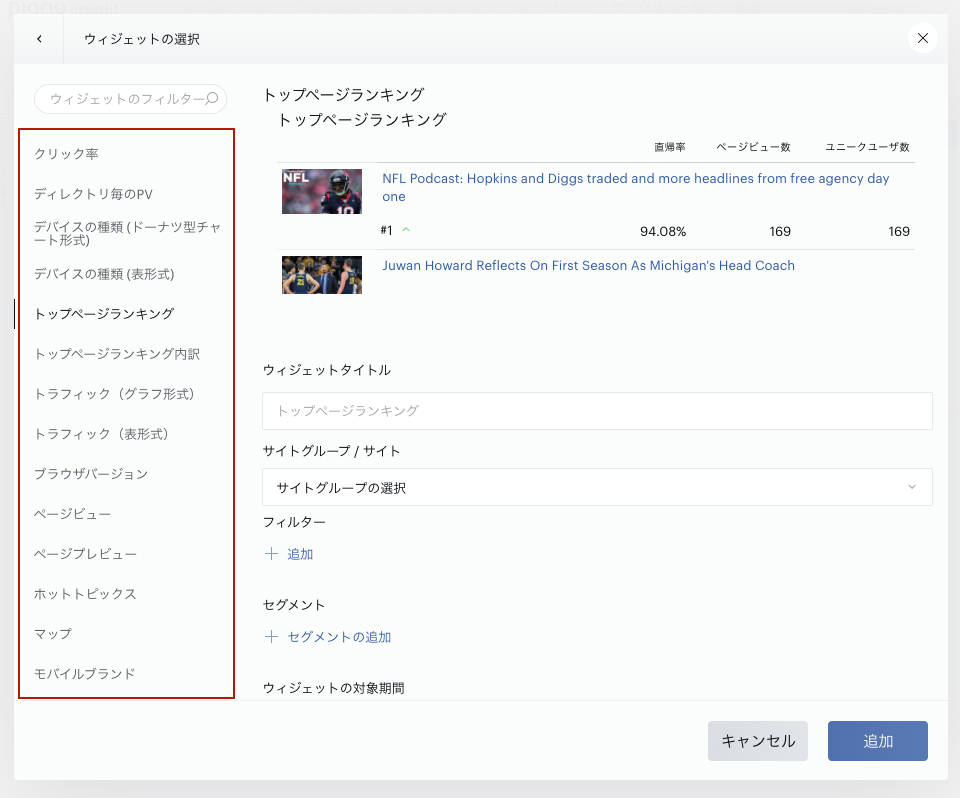Click the plus icon next to 追加 filter
Viewport: 960px width, 798px height.
click(271, 554)
